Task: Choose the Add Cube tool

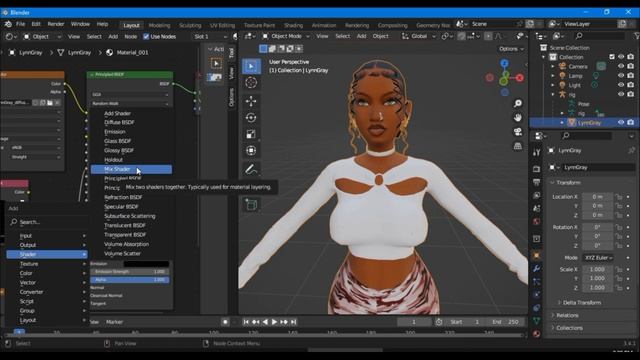Action: (x=251, y=204)
